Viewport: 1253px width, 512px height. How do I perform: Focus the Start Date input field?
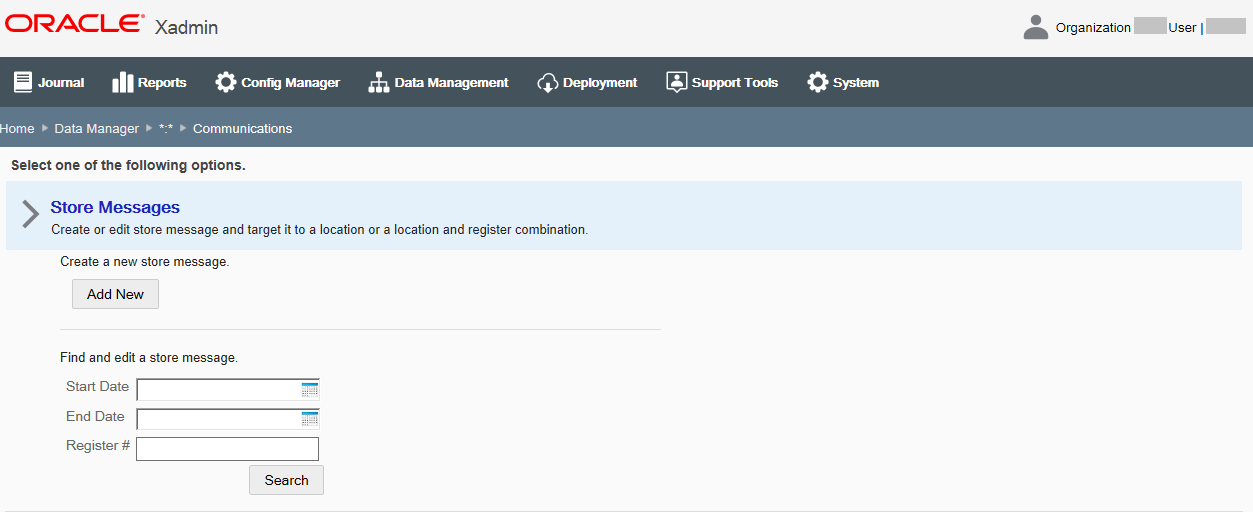click(227, 390)
